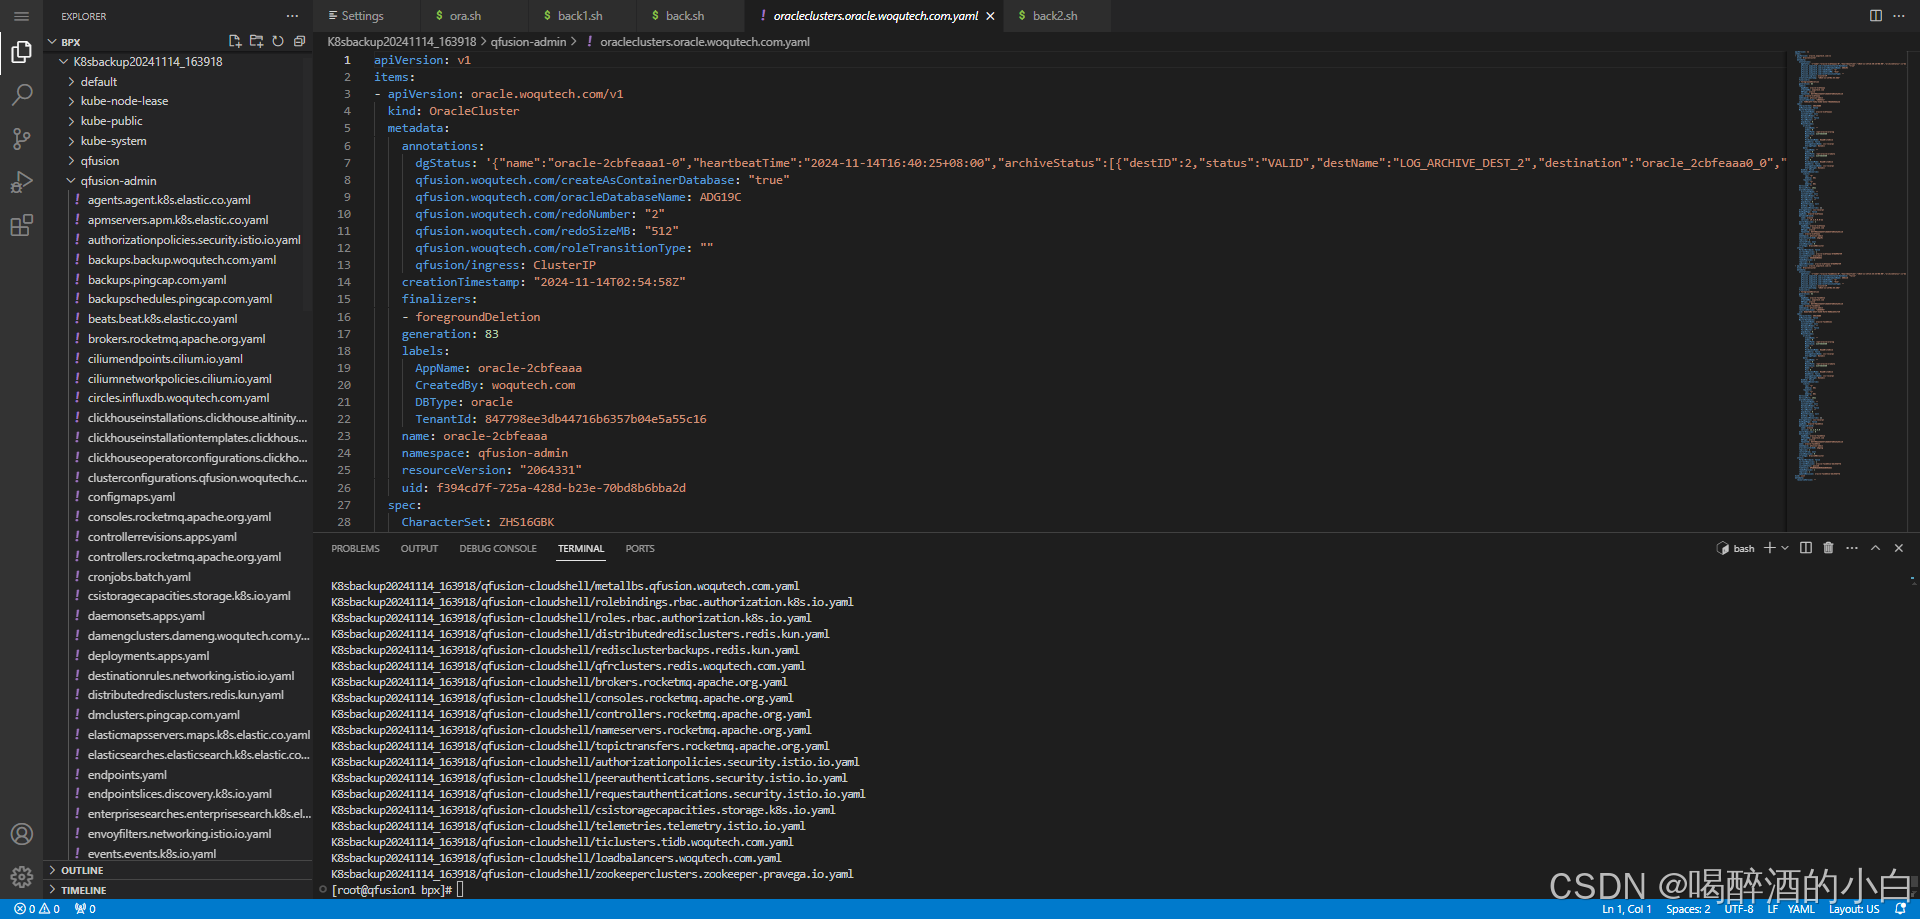Open the Manage gear menu
Screen dimensions: 1920x919
[x=21, y=877]
